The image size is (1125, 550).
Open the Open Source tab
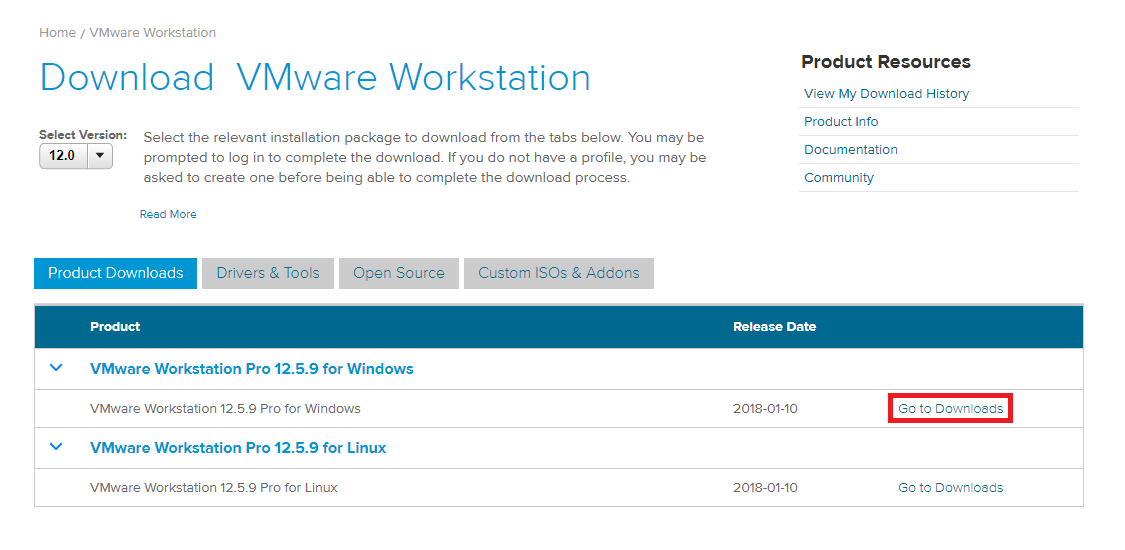[399, 273]
